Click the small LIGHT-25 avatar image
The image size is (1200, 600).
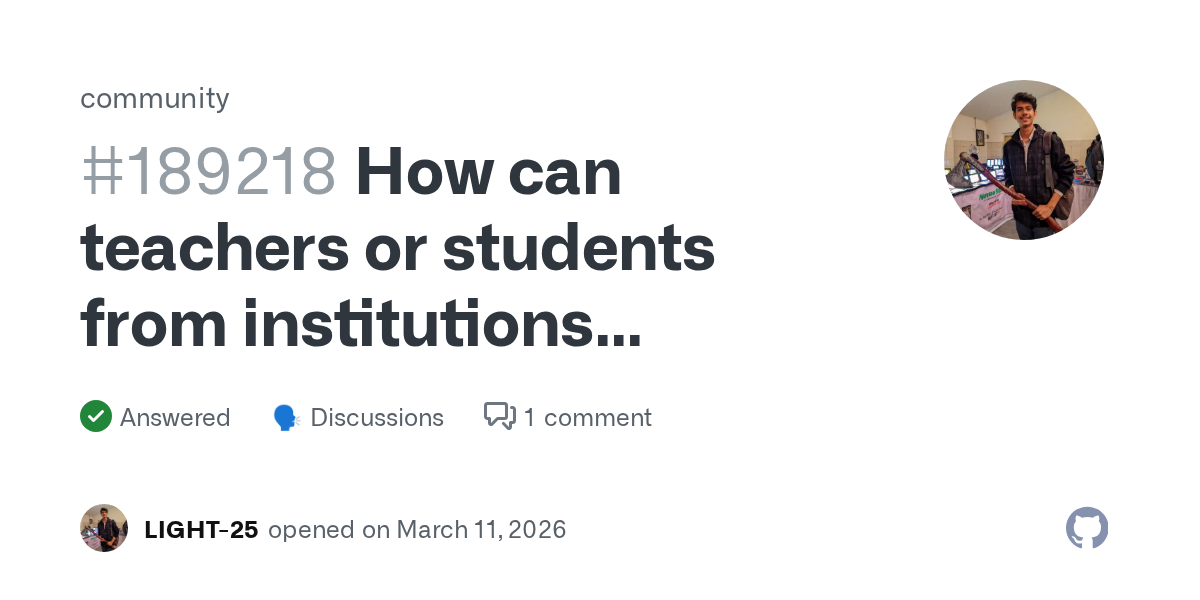(x=104, y=528)
